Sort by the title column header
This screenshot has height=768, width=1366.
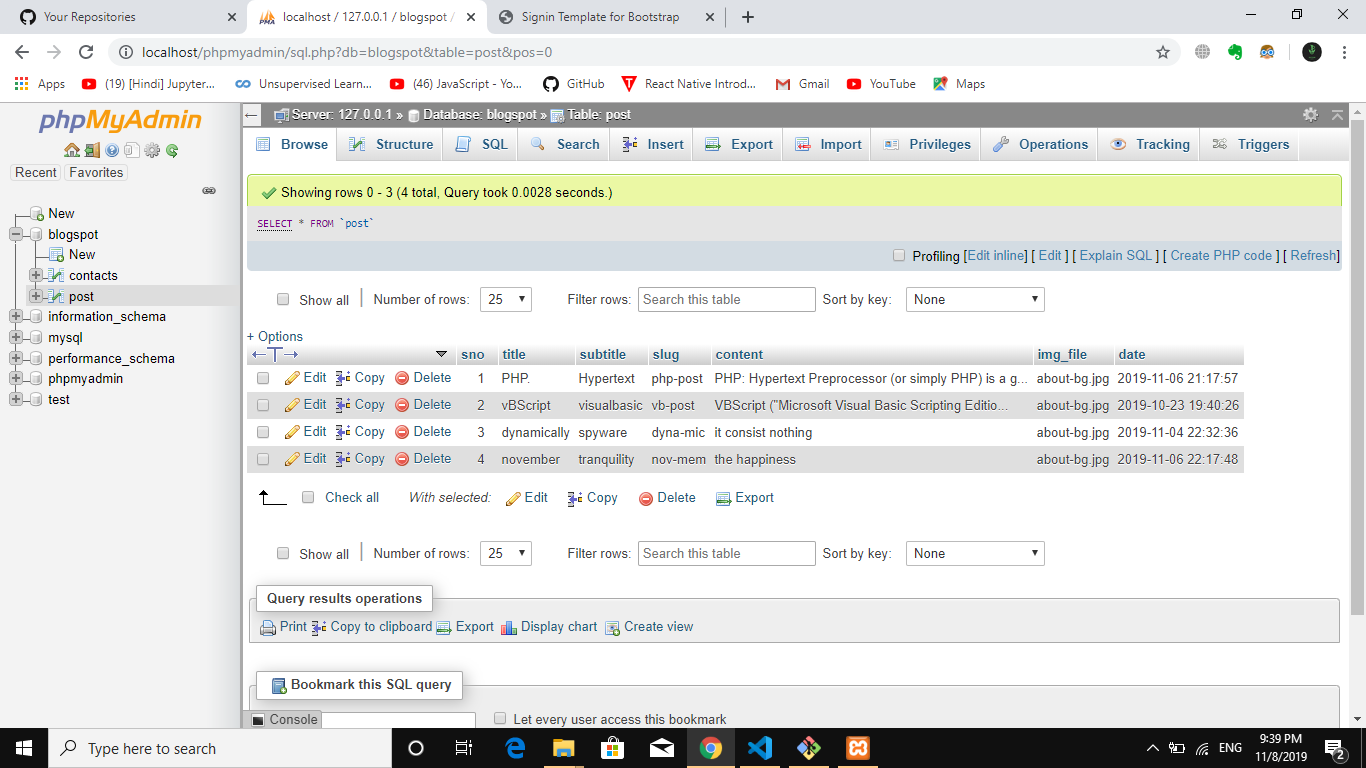tap(514, 355)
